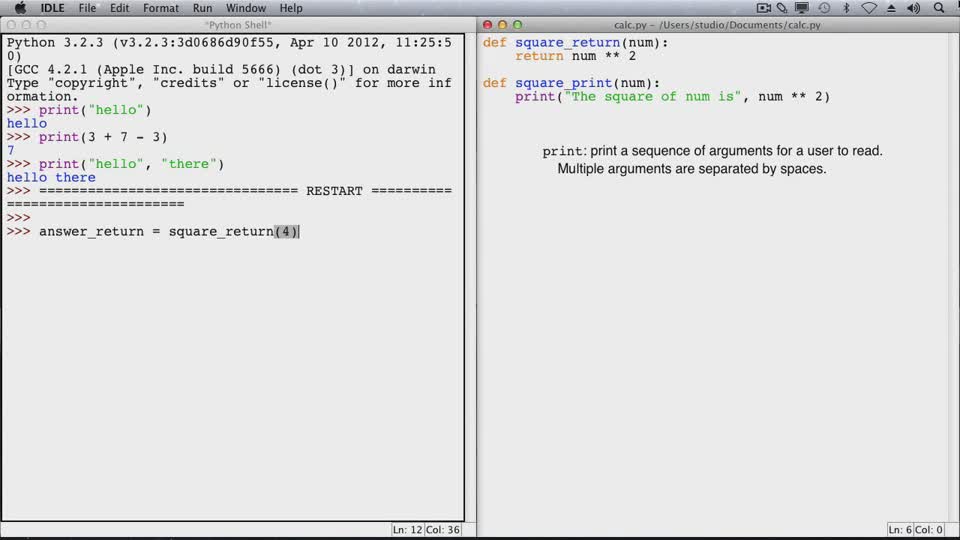Open the Window menu
The image size is (960, 540).
[x=246, y=8]
